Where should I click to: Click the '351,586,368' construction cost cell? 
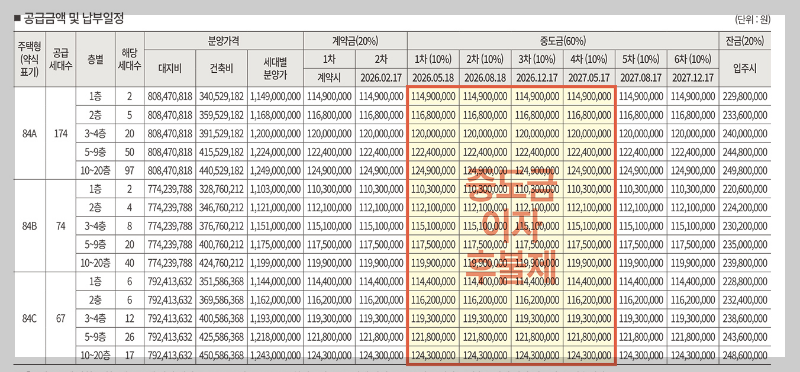[x=221, y=282]
